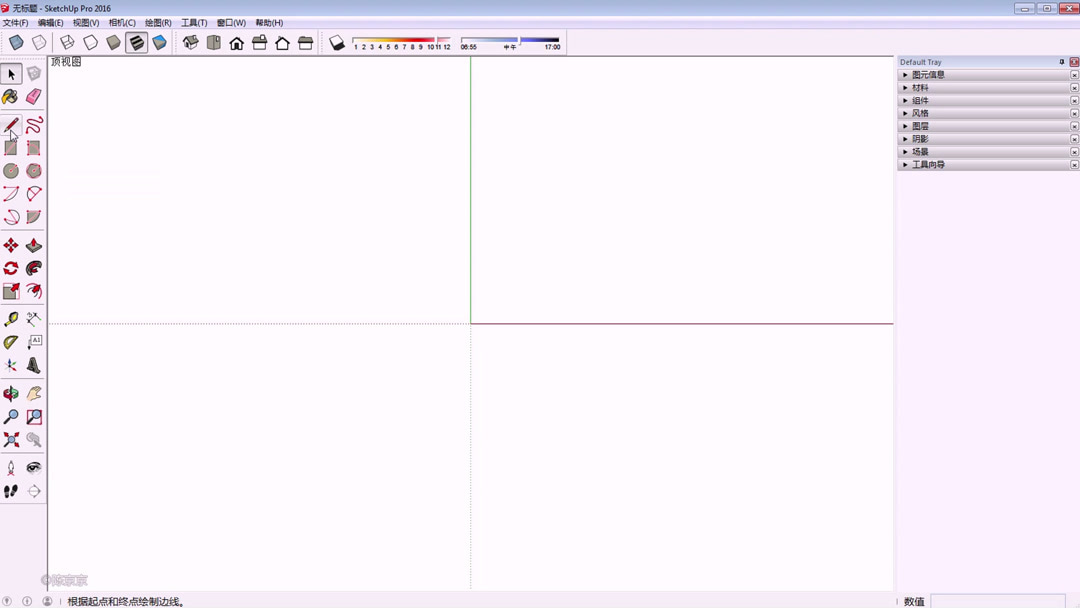This screenshot has width=1080, height=608.
Task: Select the Eraser tool
Action: 33,96
